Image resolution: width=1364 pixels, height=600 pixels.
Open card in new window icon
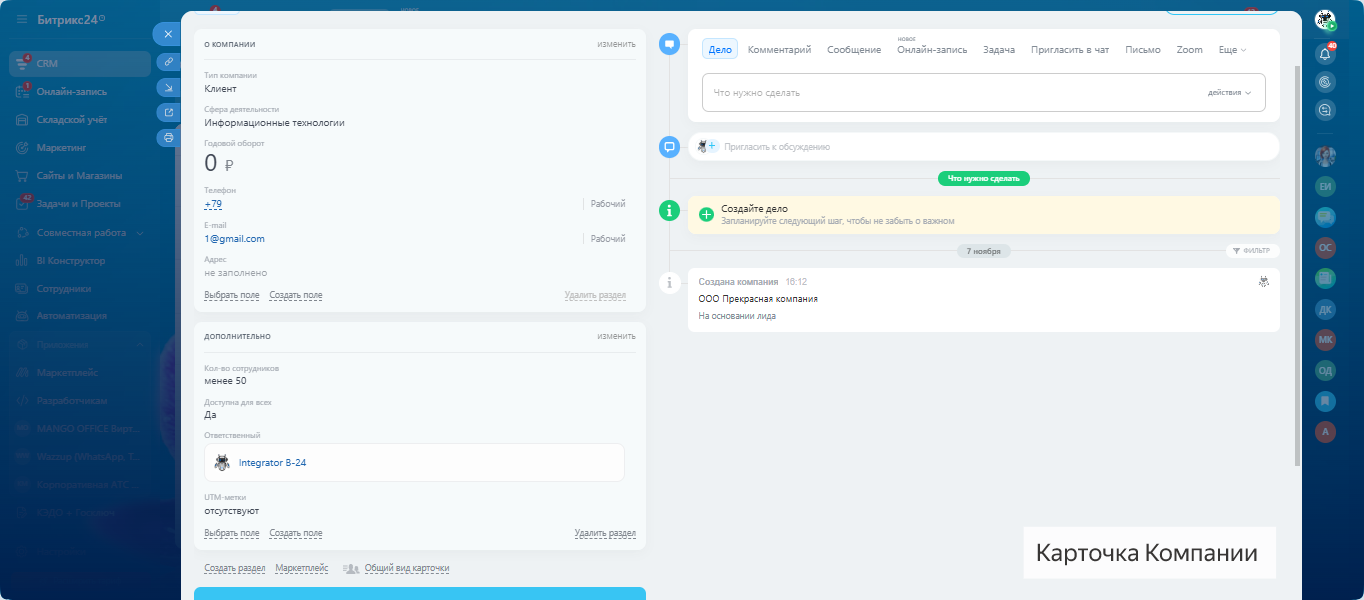(168, 112)
